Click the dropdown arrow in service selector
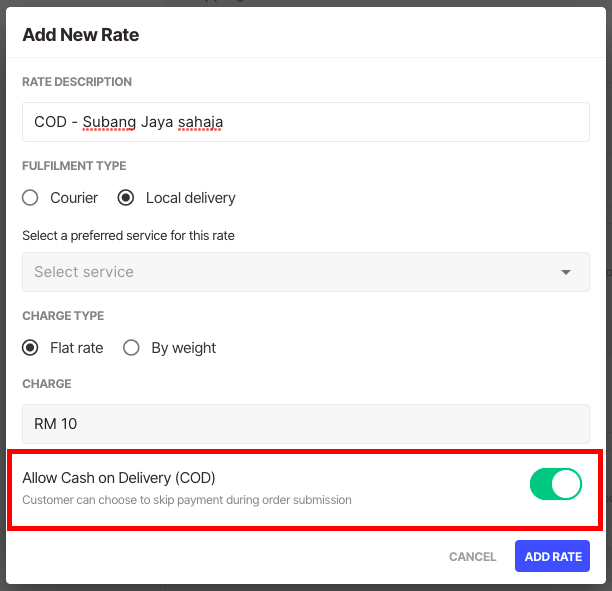The image size is (612, 591). [x=566, y=272]
